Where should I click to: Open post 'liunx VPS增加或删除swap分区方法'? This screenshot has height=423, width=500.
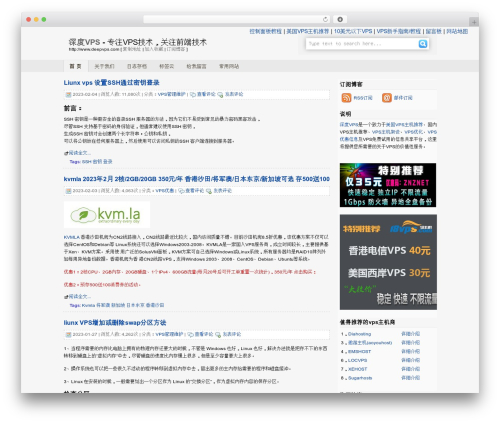(x=115, y=323)
